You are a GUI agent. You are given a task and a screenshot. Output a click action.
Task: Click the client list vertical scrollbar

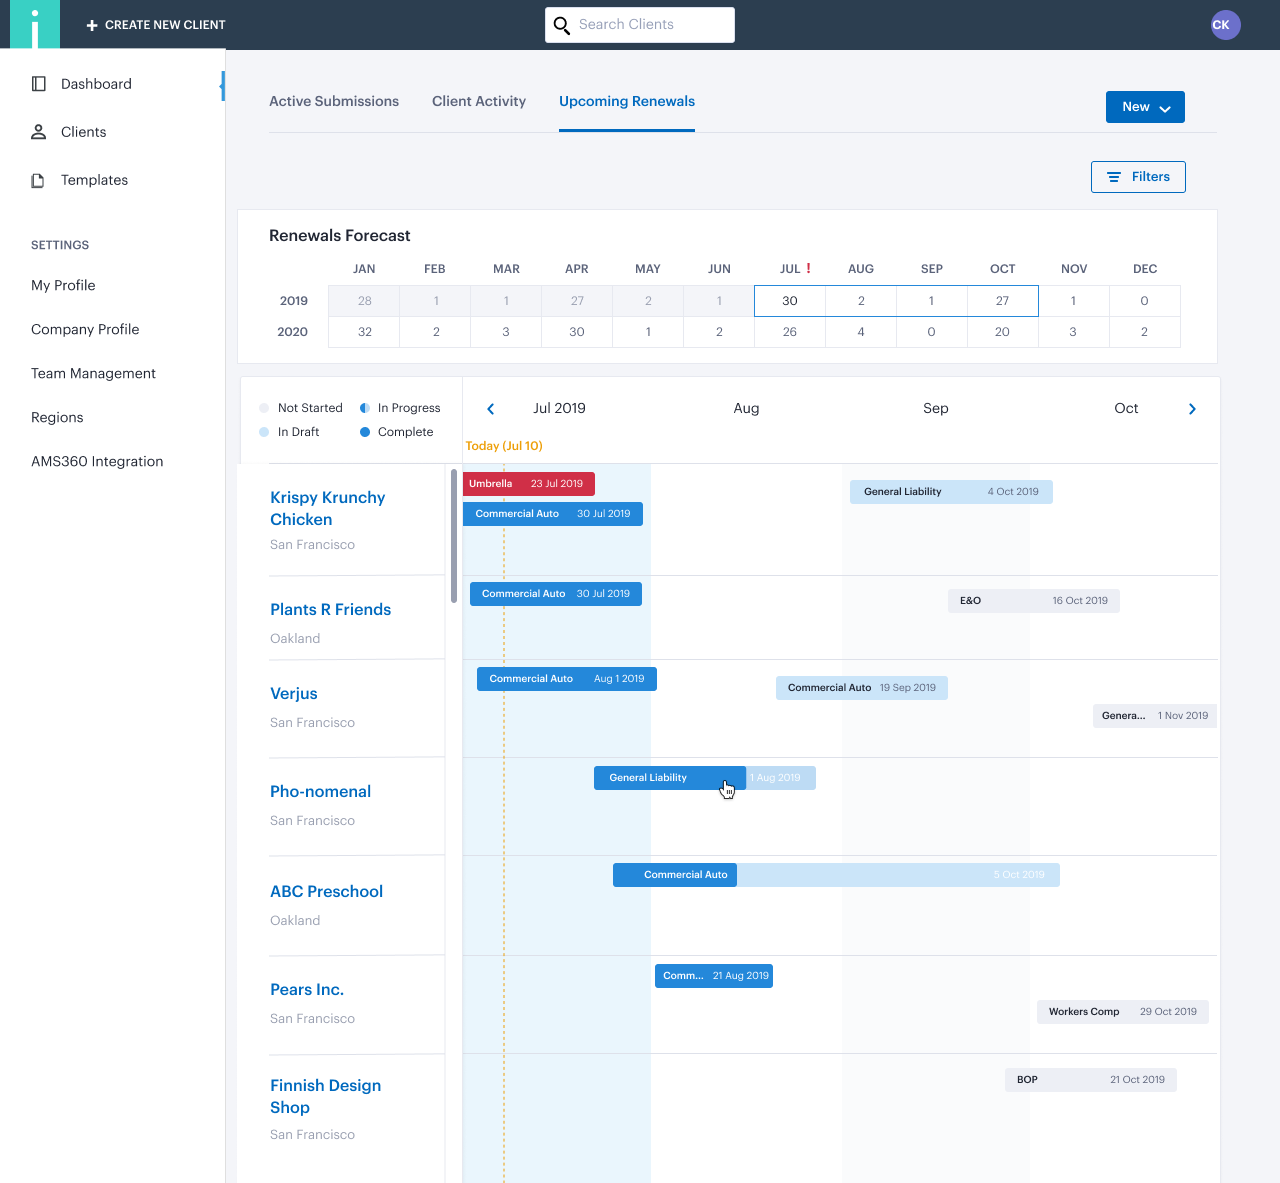coord(454,536)
